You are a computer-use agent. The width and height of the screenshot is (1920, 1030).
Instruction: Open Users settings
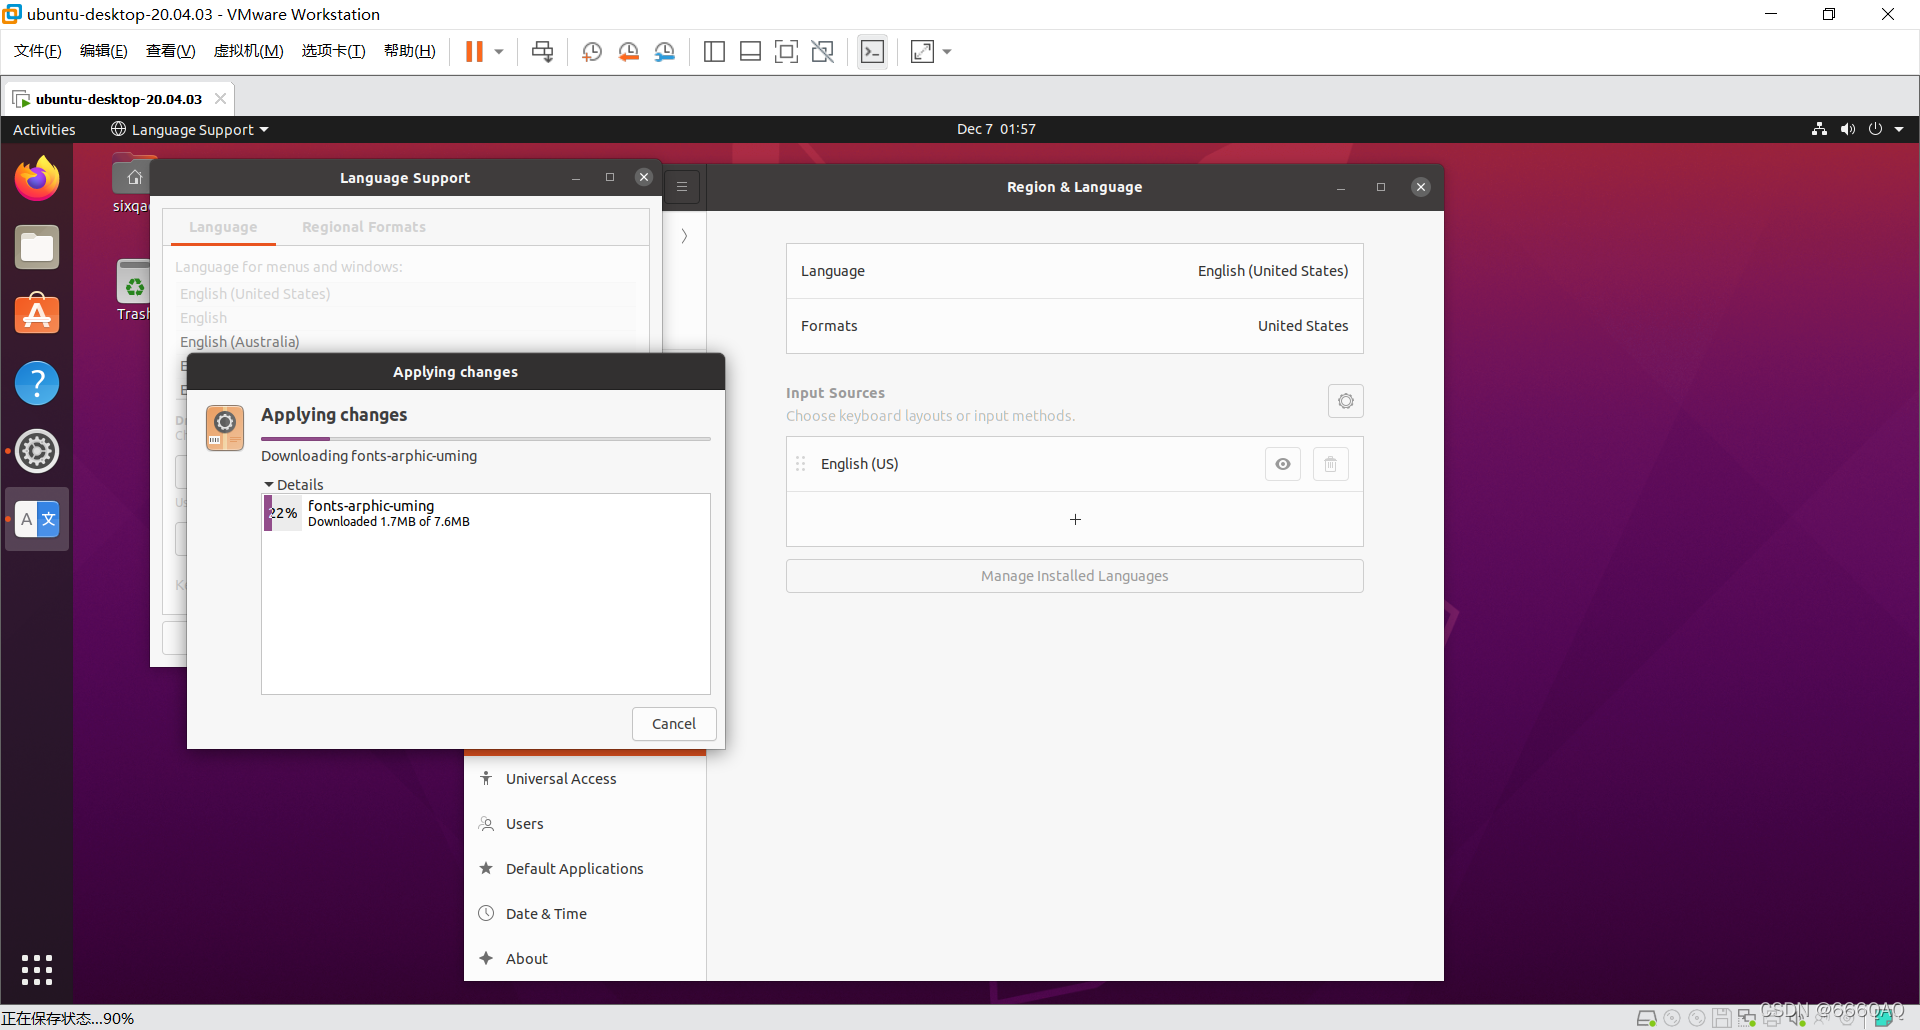click(585, 824)
